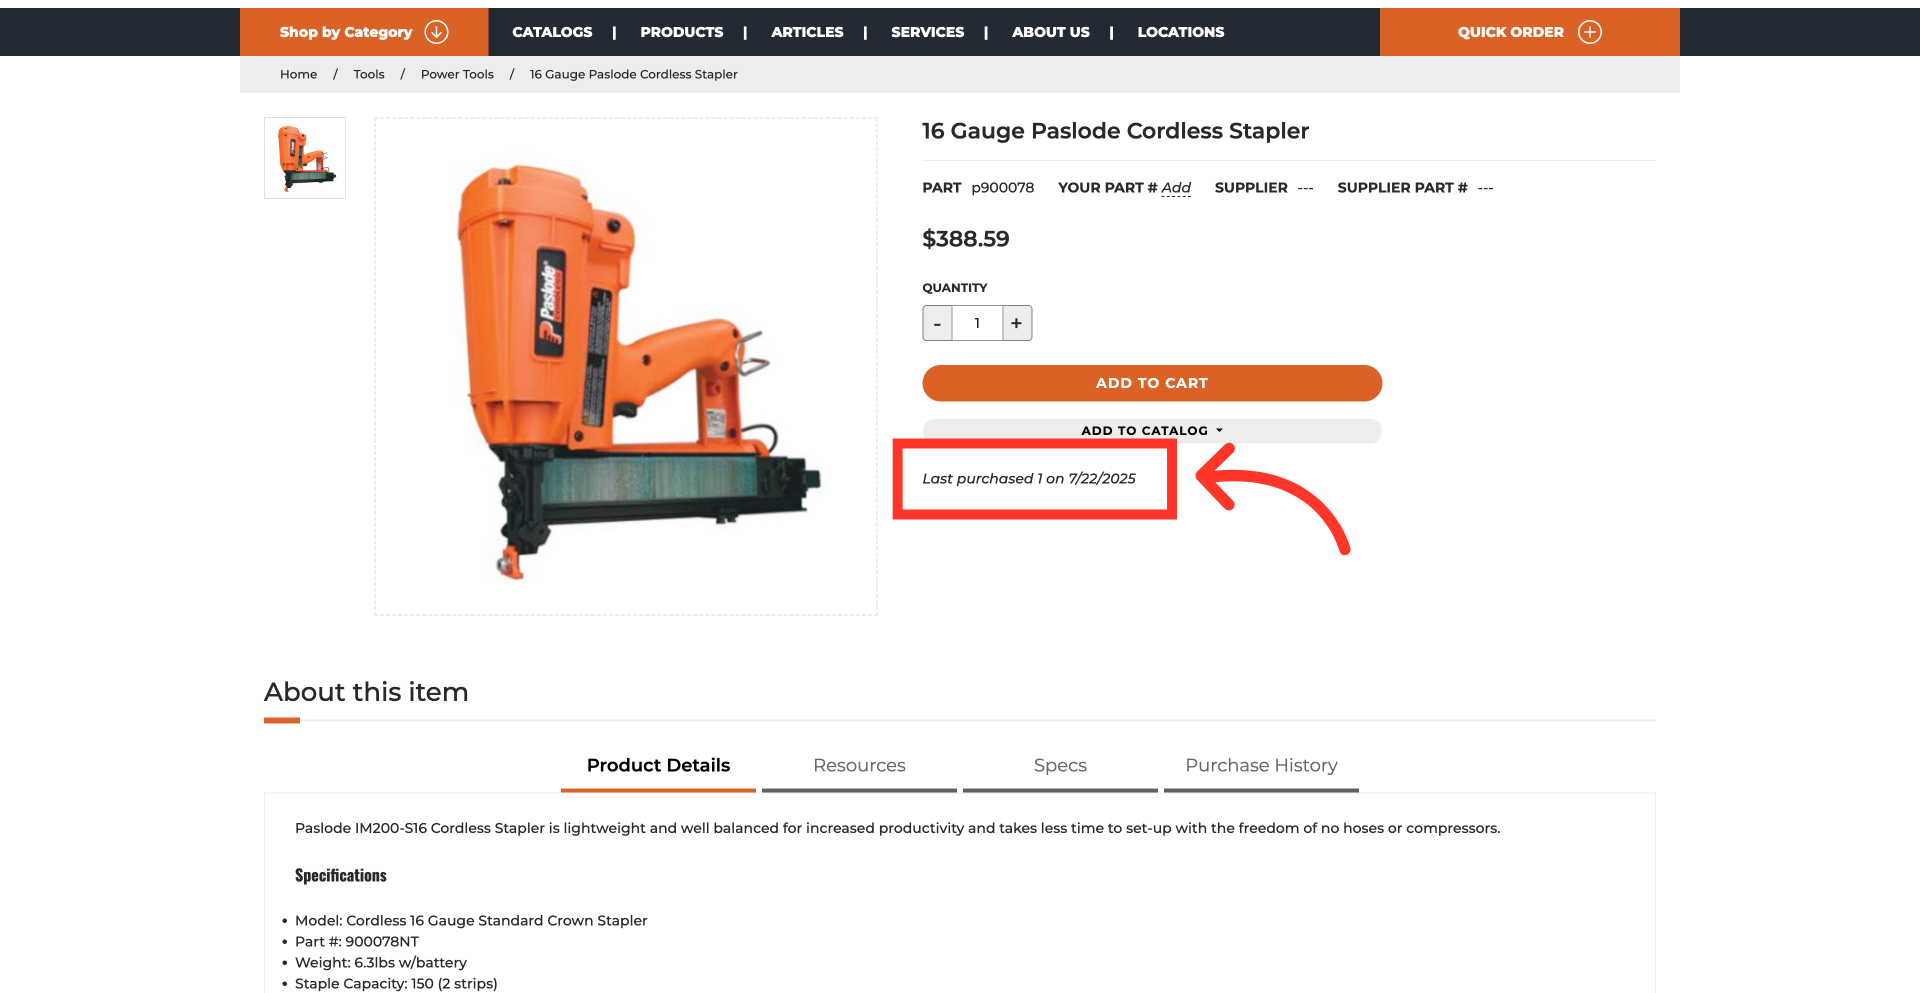Open the Services menu item
Screen dimensions: 1920x993
928,32
